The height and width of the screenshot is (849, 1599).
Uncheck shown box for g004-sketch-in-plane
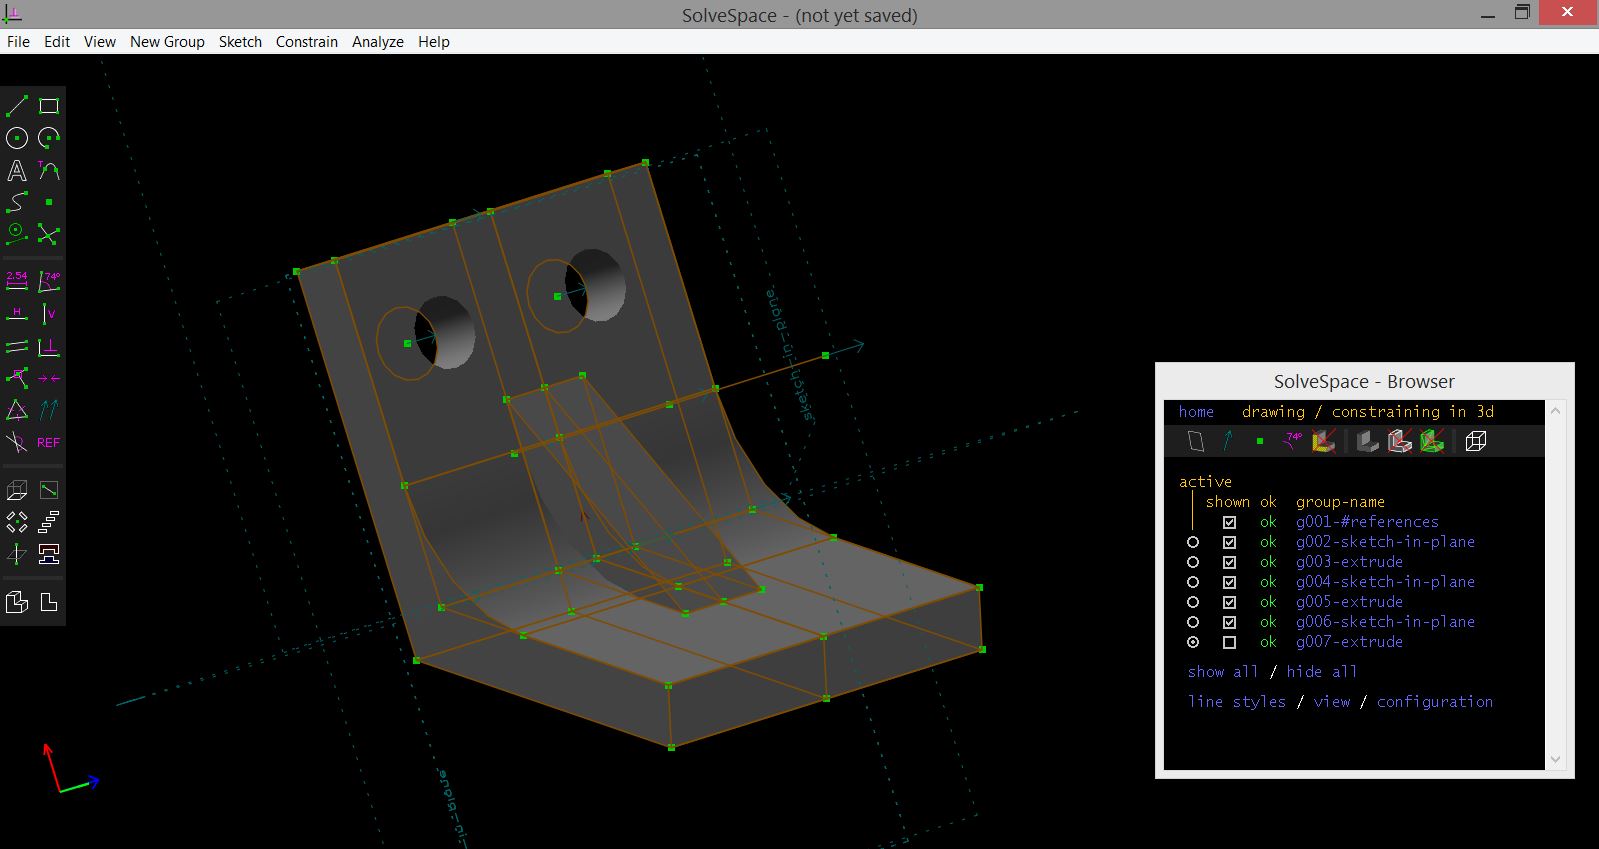click(x=1229, y=582)
